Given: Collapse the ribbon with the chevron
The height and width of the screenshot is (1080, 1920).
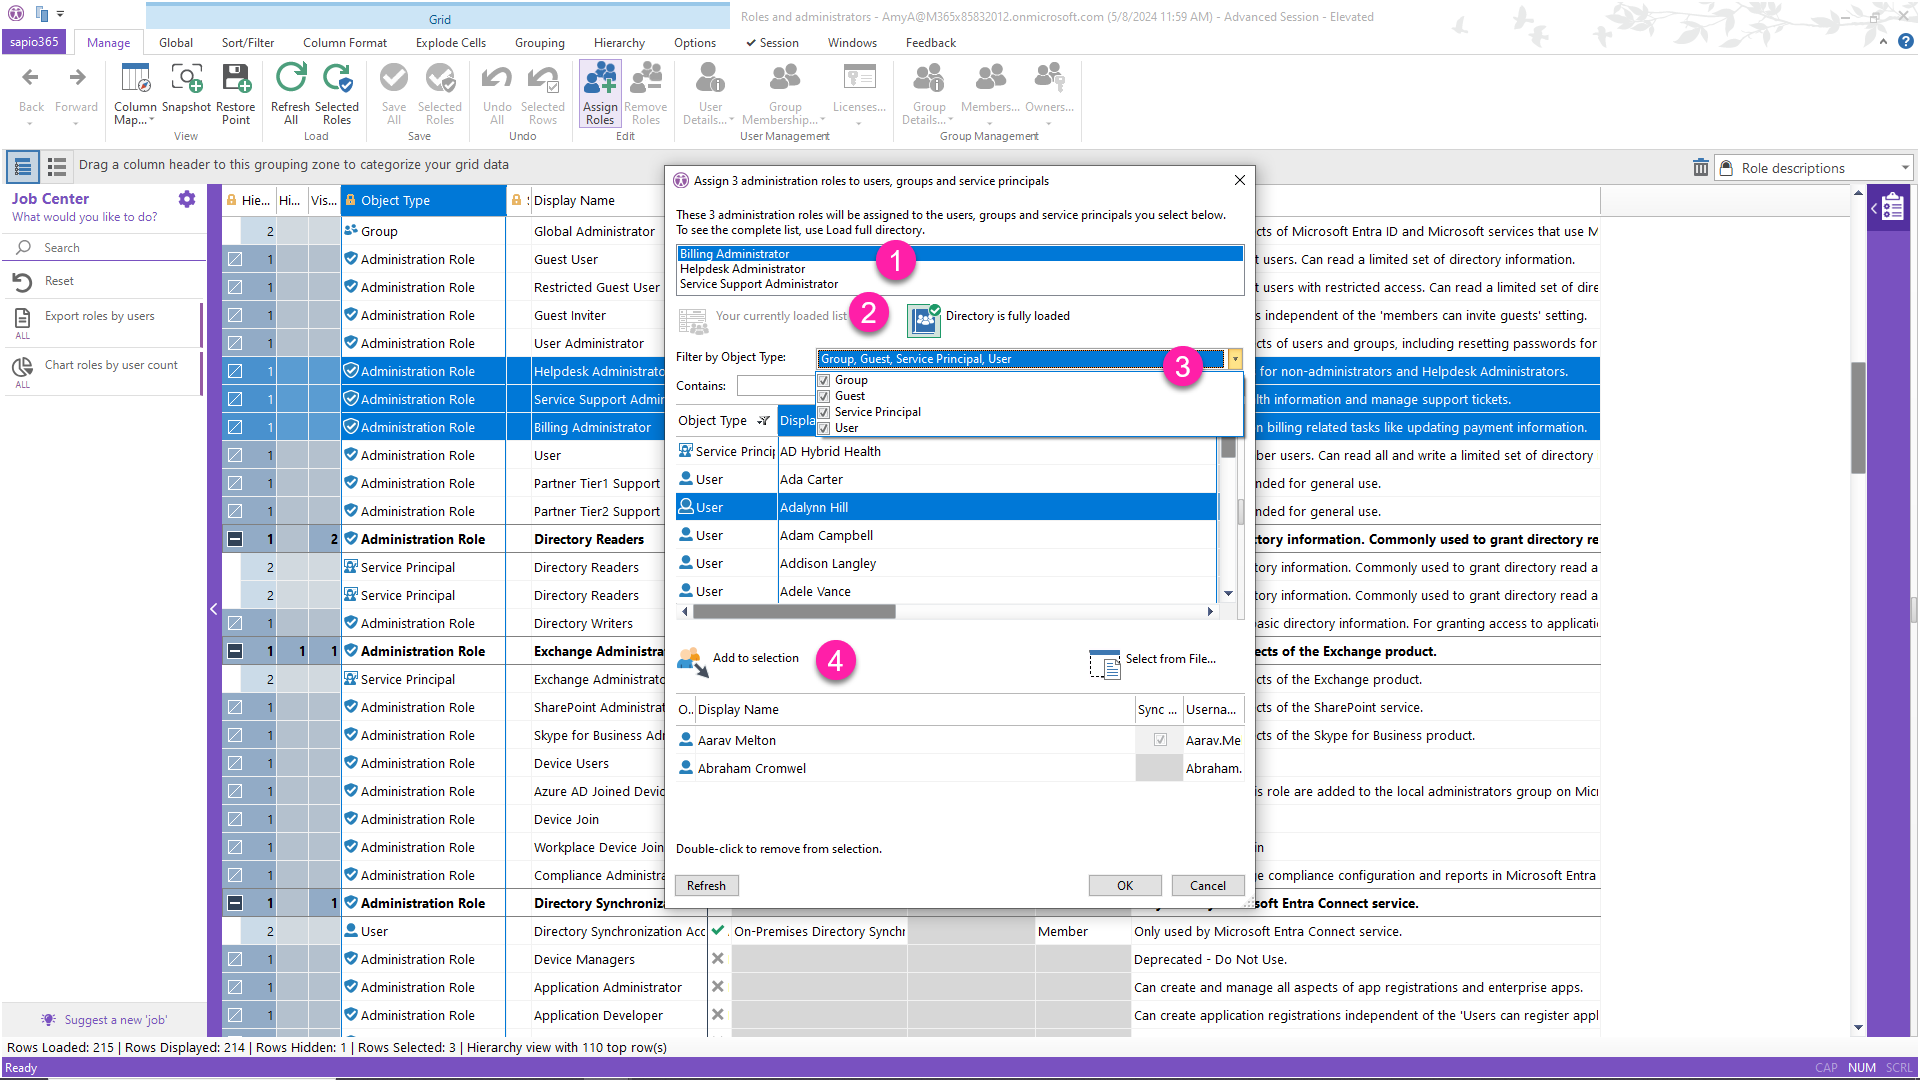Looking at the screenshot, I should (1883, 42).
